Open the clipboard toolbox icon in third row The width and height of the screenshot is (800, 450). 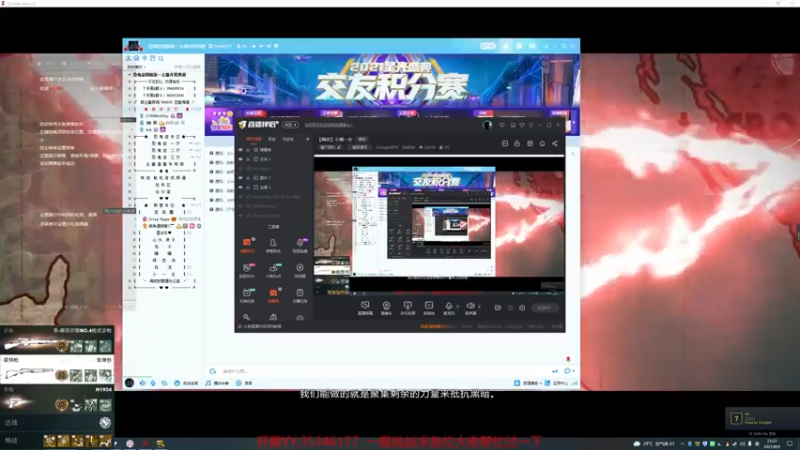(x=300, y=295)
